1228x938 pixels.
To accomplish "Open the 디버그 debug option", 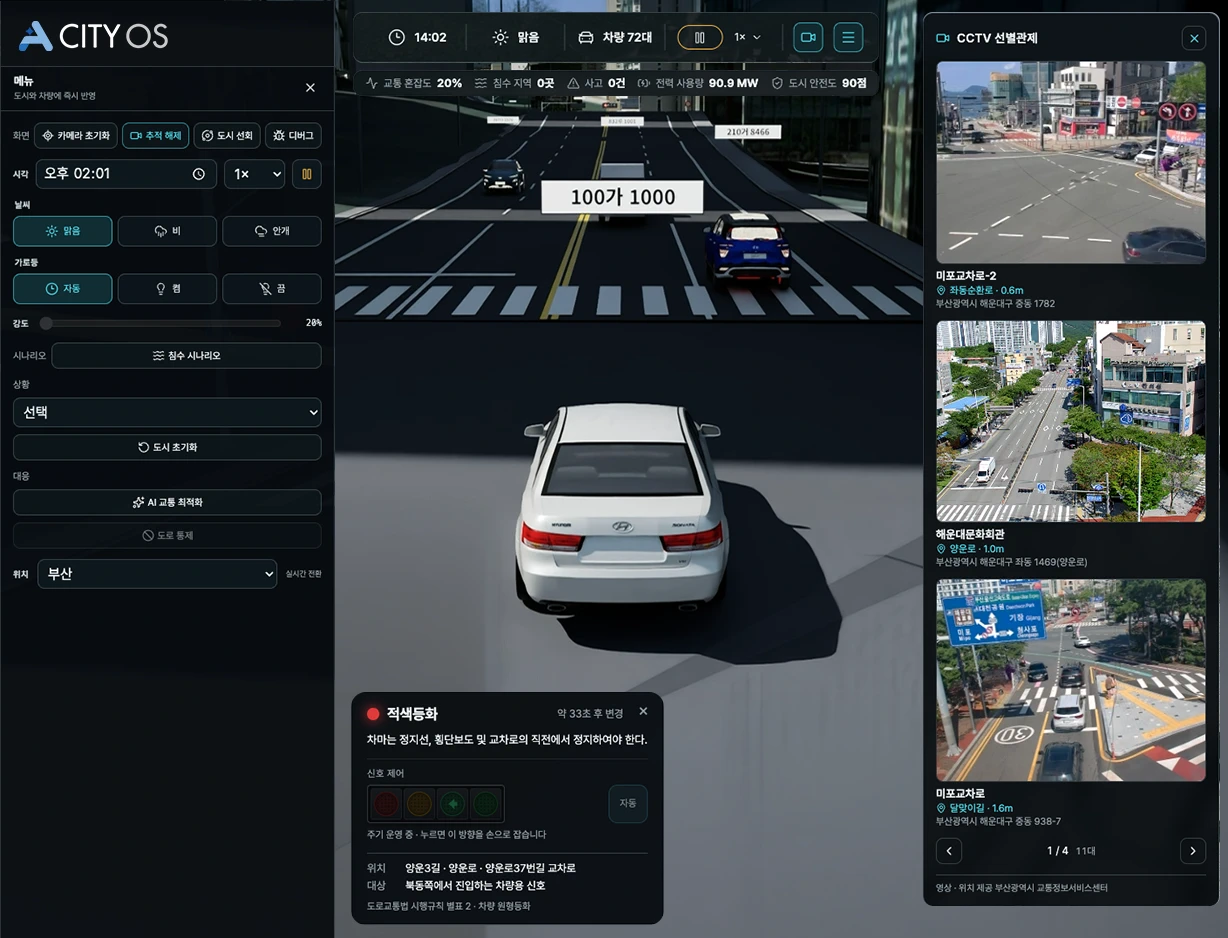I will [293, 136].
